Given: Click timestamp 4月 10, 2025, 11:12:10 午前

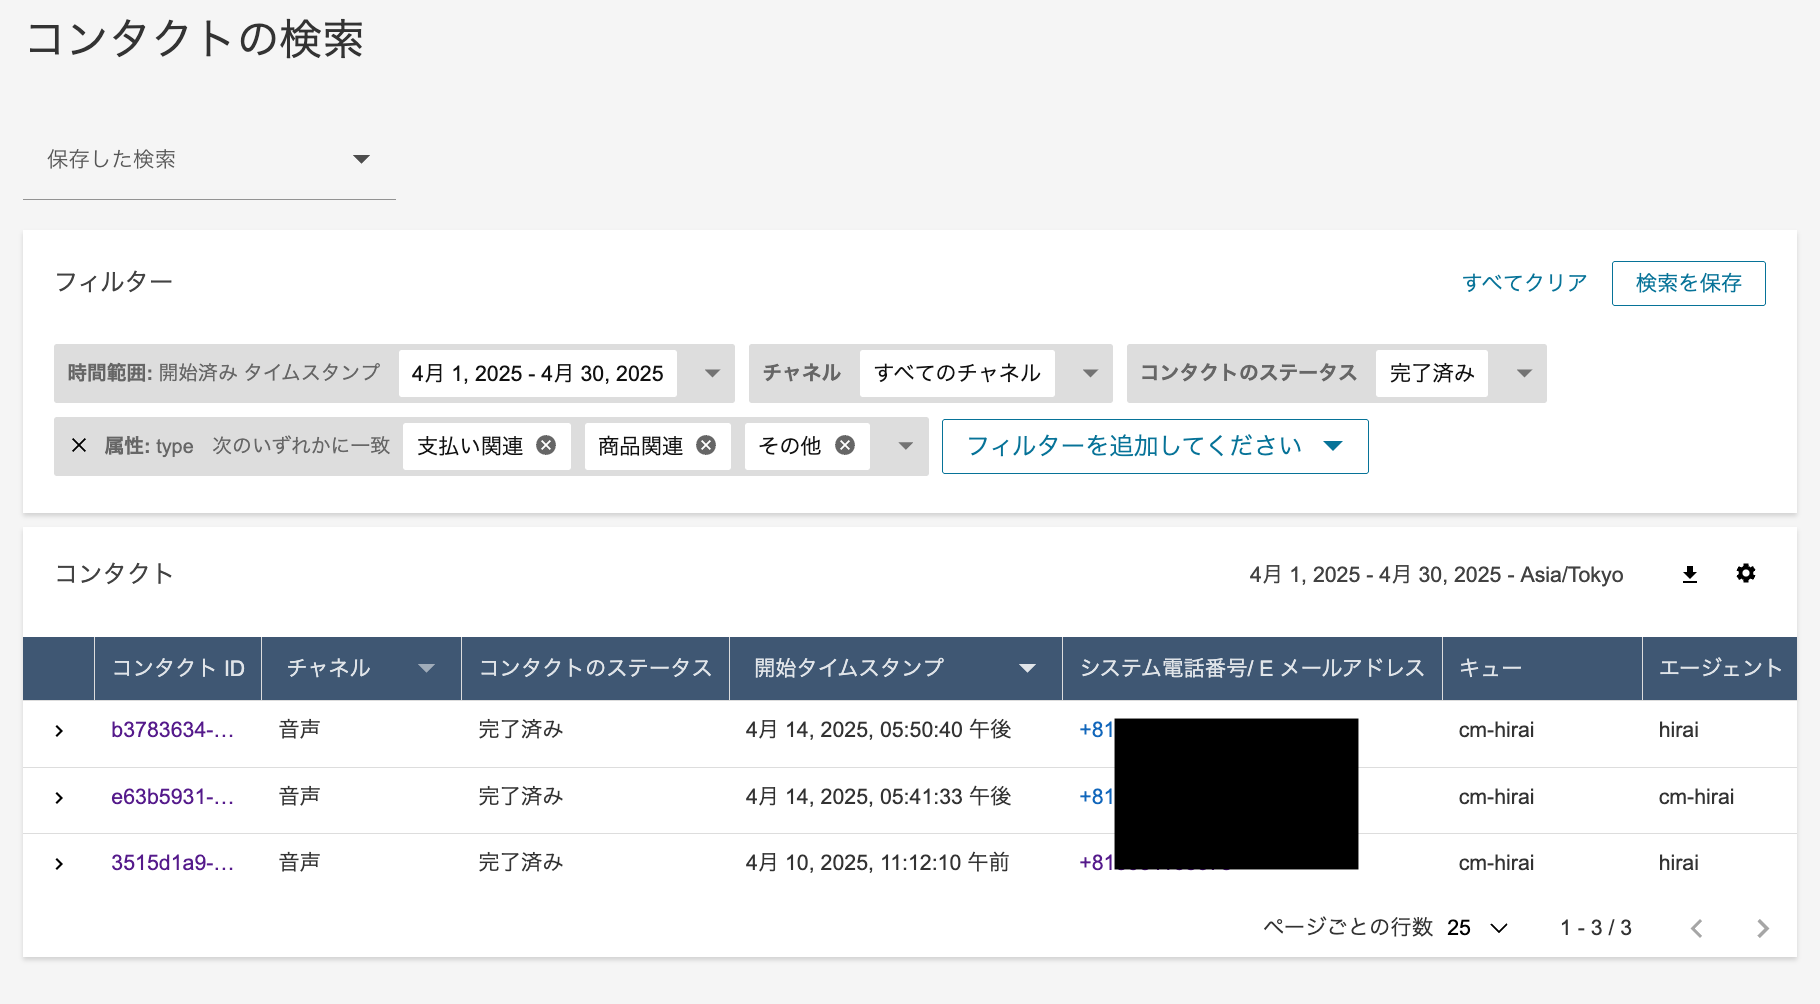Looking at the screenshot, I should (877, 863).
